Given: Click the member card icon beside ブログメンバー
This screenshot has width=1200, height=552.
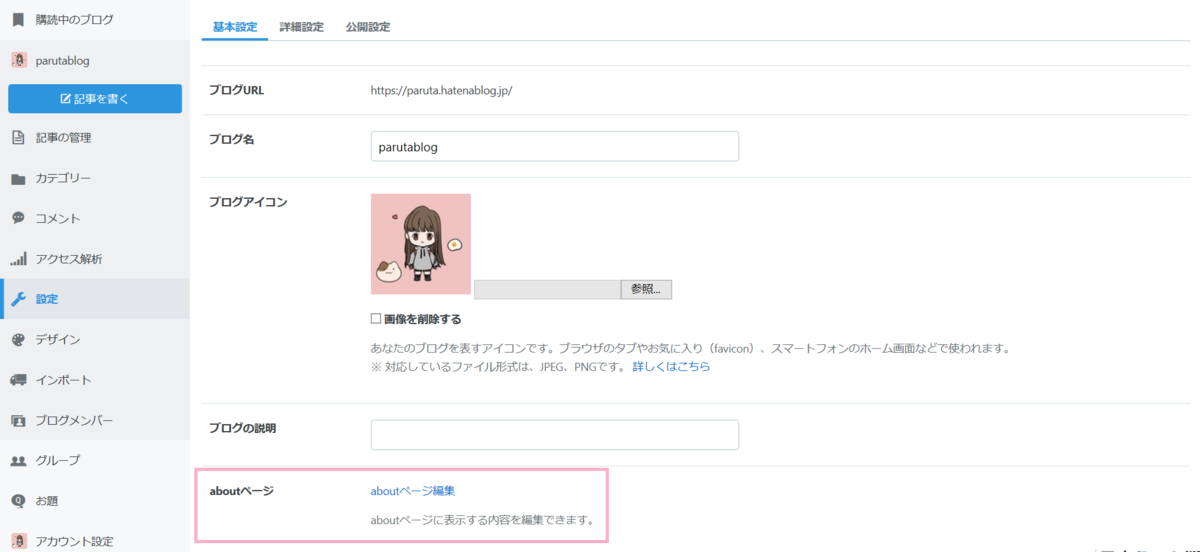Looking at the screenshot, I should (x=18, y=421).
